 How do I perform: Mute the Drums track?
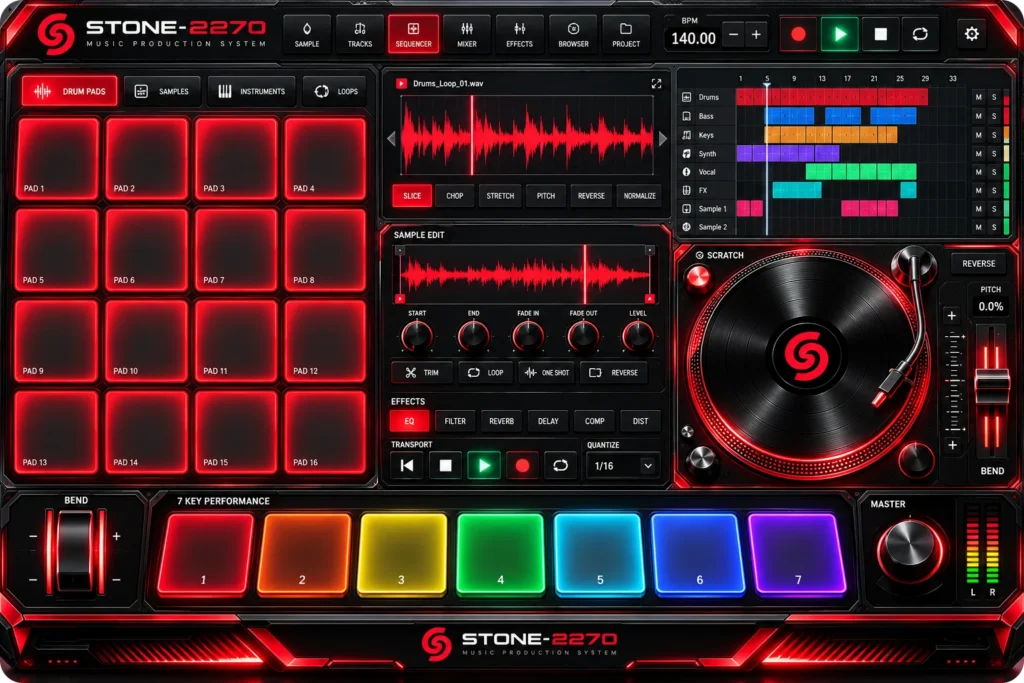tap(978, 97)
